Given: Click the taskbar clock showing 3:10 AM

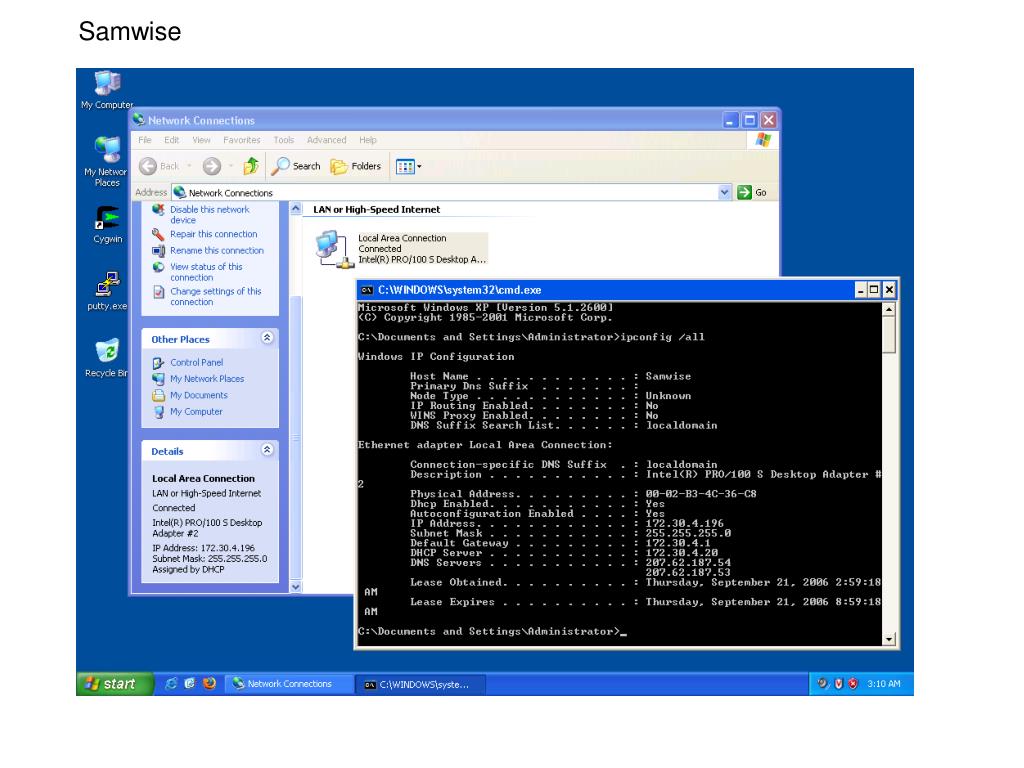Looking at the screenshot, I should coord(884,684).
